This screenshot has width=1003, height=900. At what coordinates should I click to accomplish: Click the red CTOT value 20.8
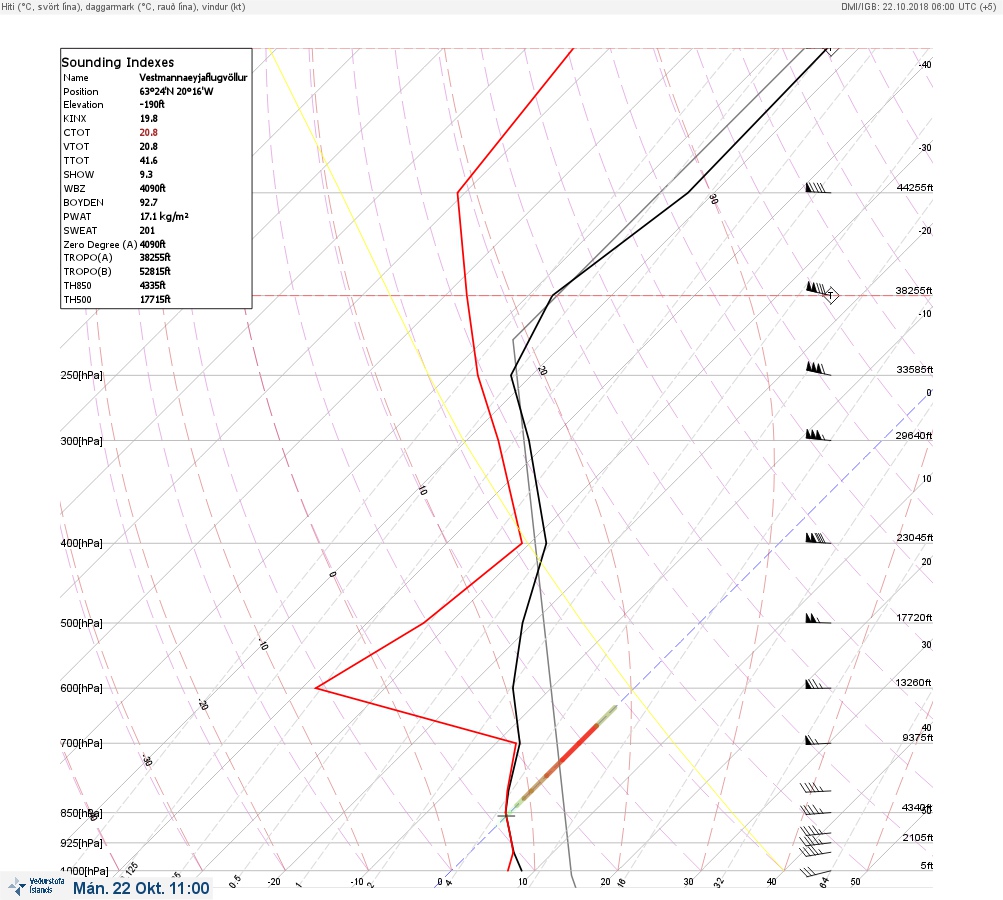[x=148, y=132]
